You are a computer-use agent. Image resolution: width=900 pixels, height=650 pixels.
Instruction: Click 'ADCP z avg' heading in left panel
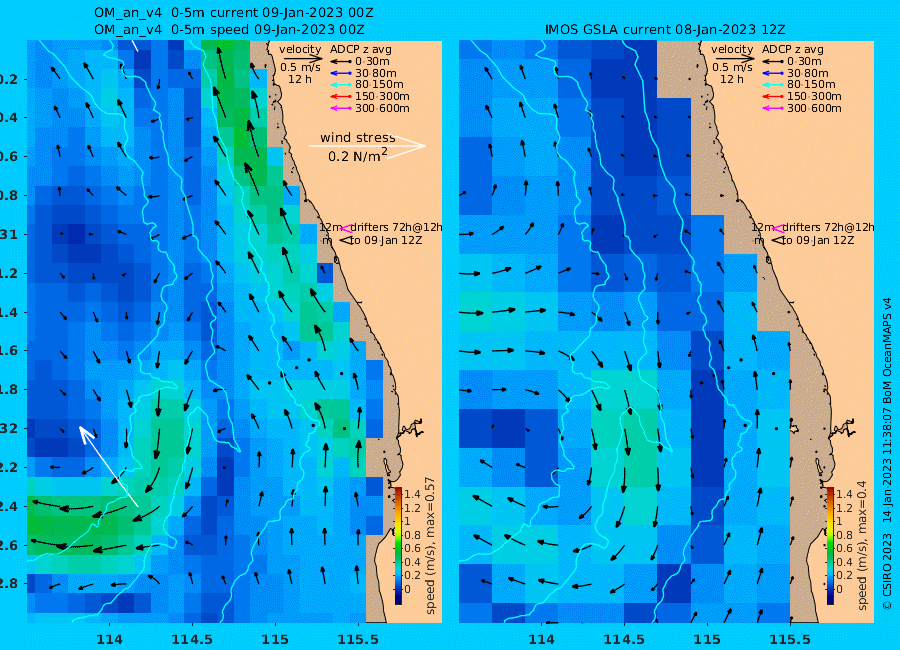pyautogui.click(x=360, y=49)
